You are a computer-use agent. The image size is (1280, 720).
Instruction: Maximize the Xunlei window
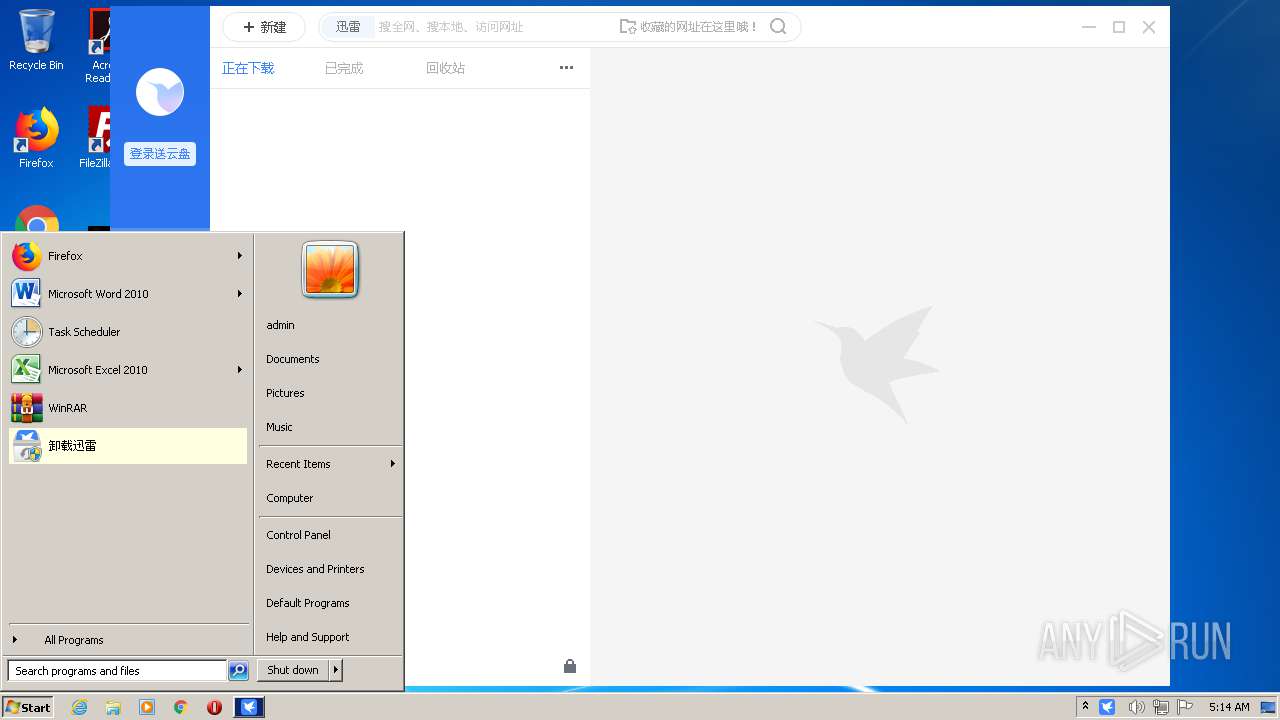click(1119, 27)
